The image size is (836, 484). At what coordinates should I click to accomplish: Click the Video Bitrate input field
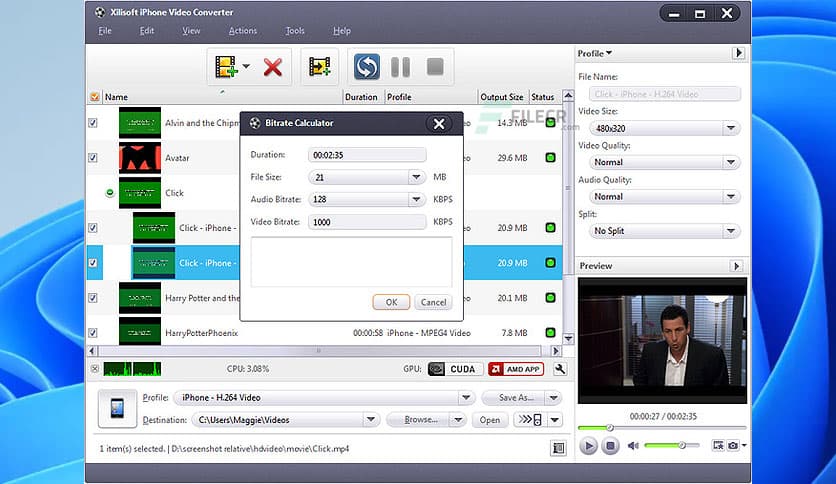[367, 222]
